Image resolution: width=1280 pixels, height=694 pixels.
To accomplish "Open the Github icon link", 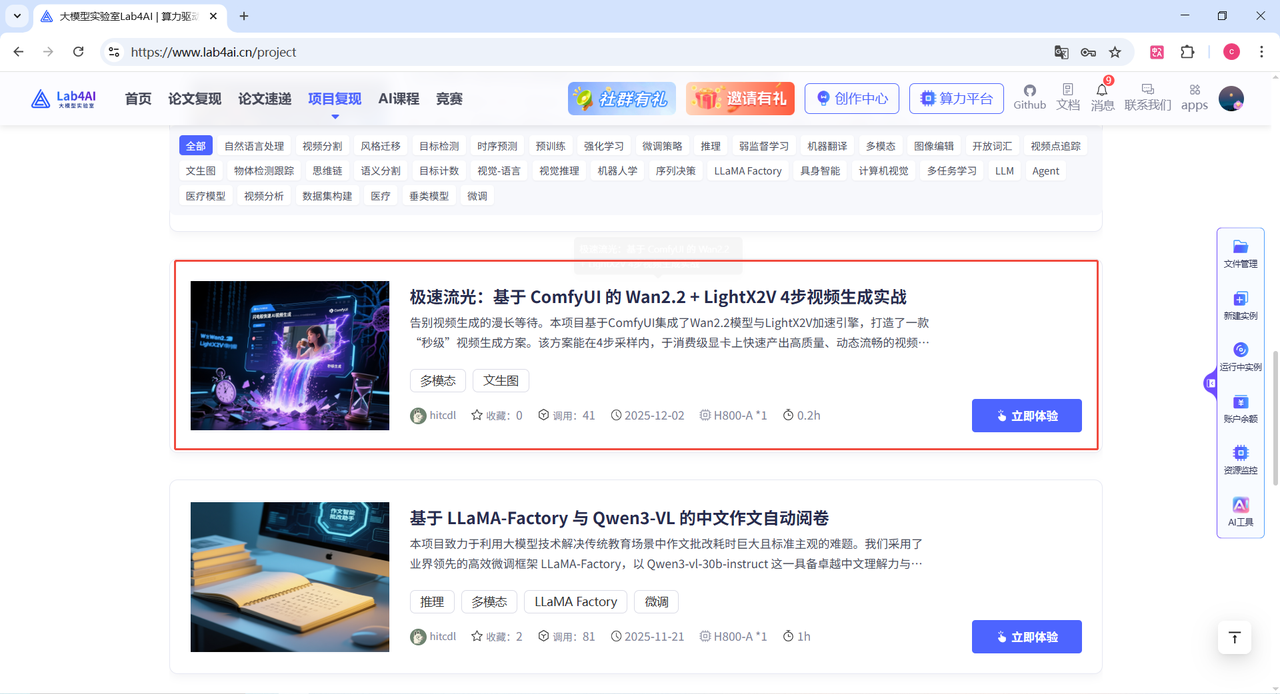I will point(1029,97).
